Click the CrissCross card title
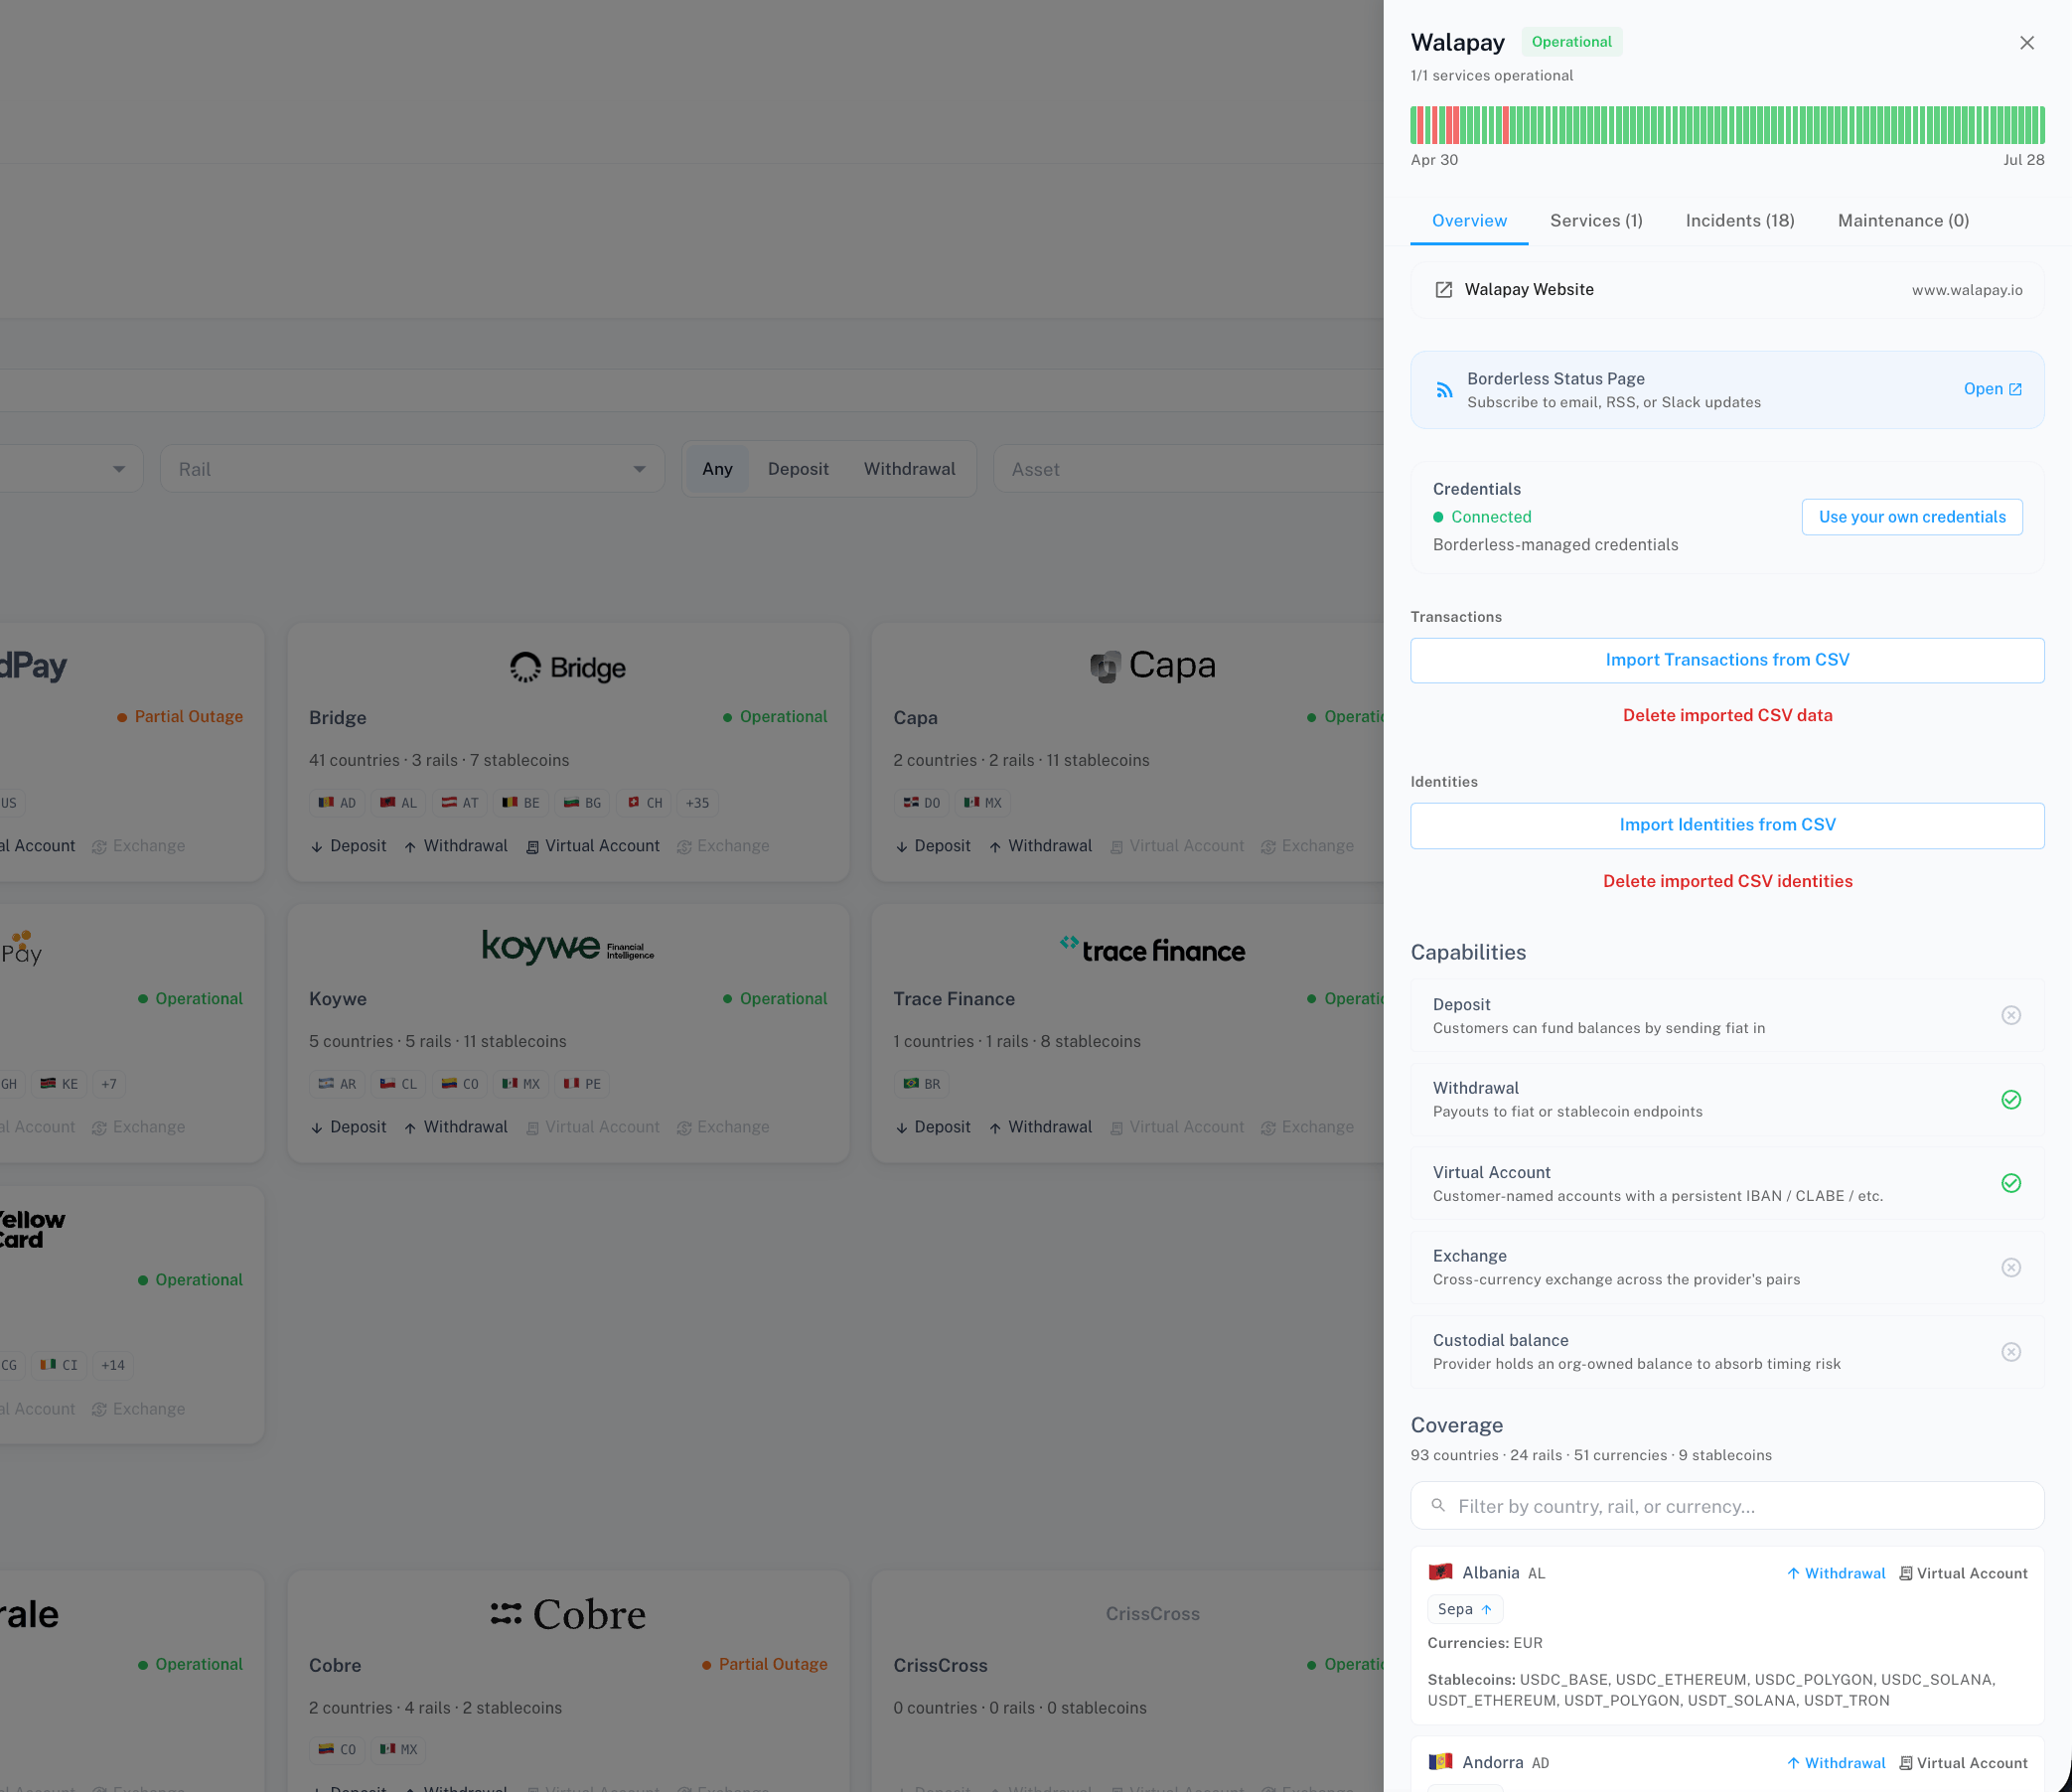 [940, 1665]
